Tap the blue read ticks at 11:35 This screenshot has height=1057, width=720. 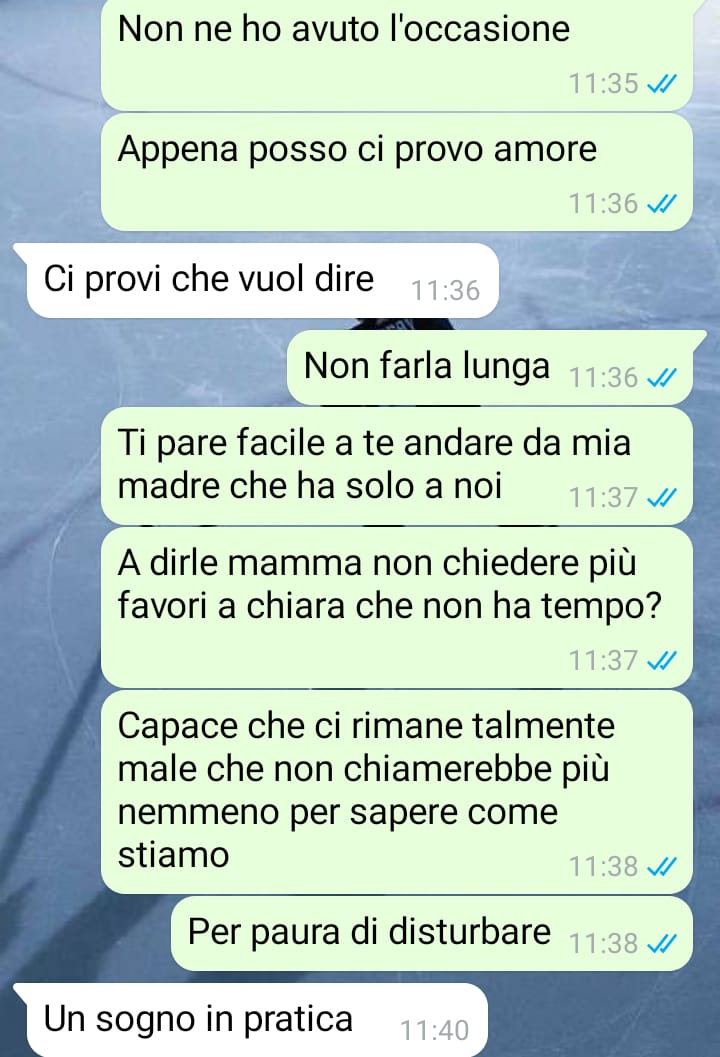tap(661, 84)
